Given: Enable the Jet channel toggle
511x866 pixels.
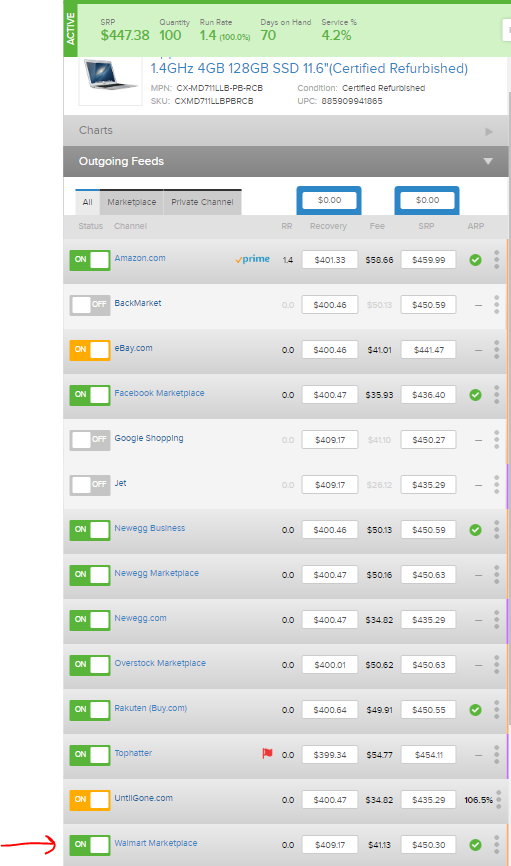Looking at the screenshot, I should tap(90, 485).
